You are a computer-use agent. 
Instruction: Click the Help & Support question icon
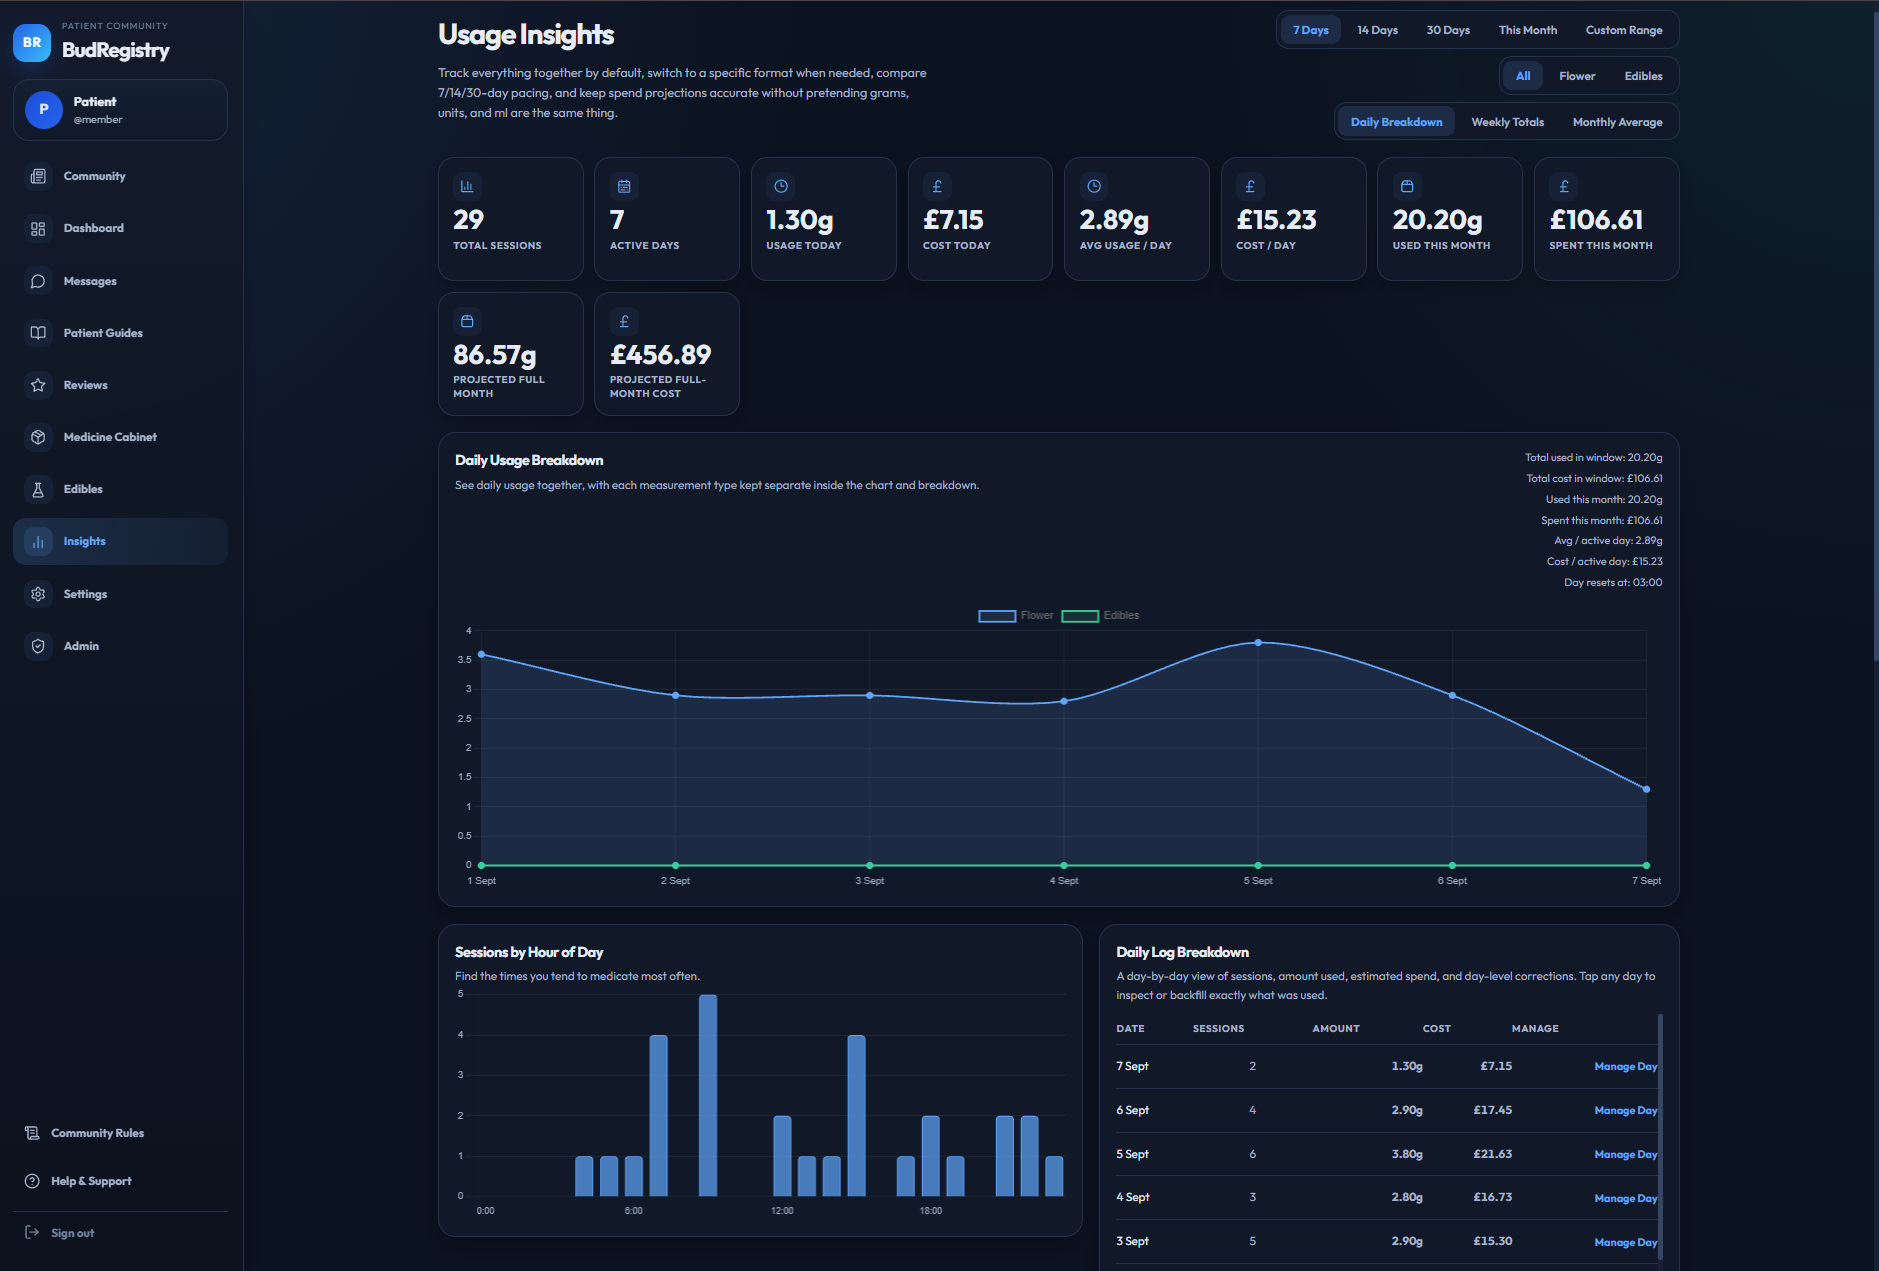coord(32,1181)
